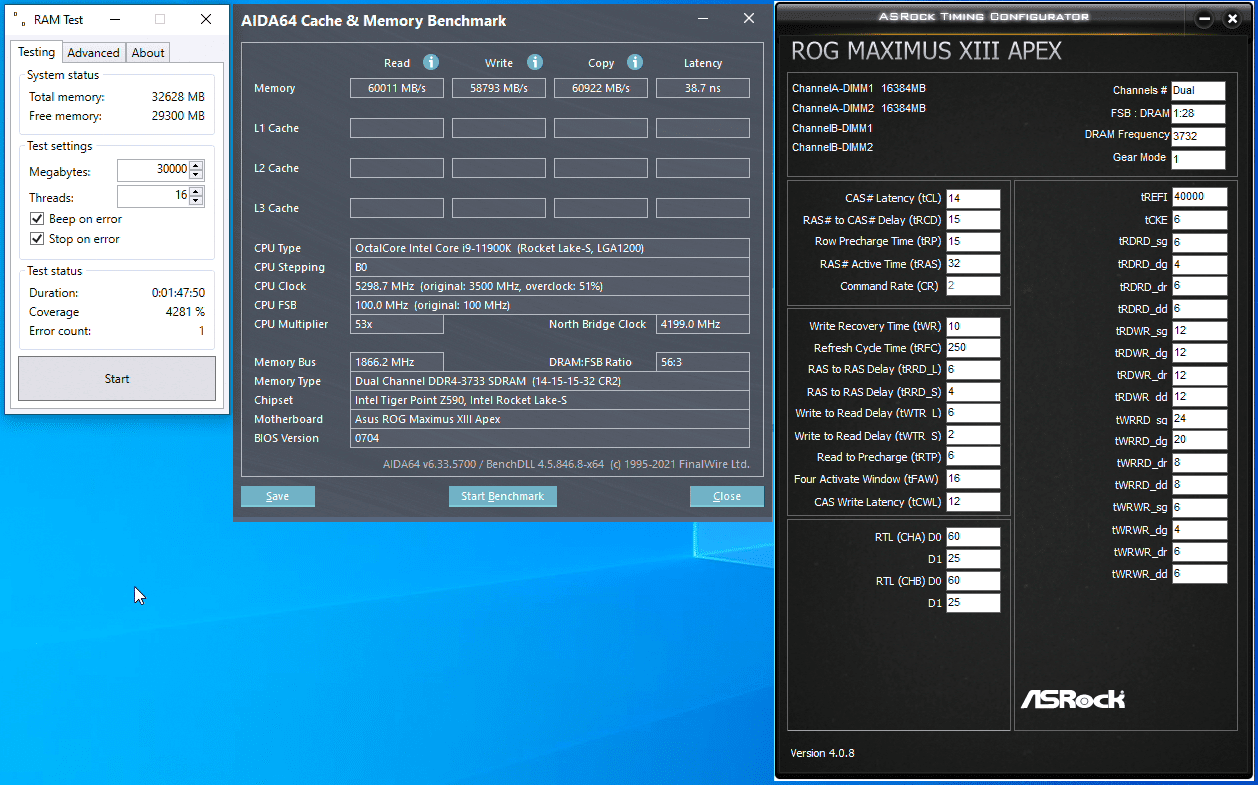The height and width of the screenshot is (785, 1258).
Task: Toggle Stop on error checkbox
Action: (37, 239)
